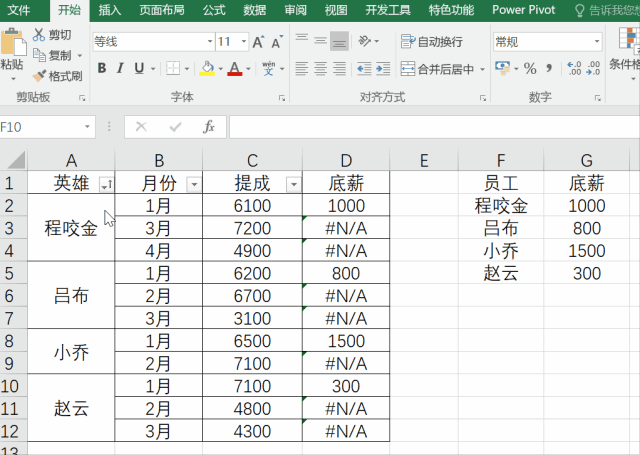Apply the yellow fill color swatch
The width and height of the screenshot is (640, 455).
(207, 69)
